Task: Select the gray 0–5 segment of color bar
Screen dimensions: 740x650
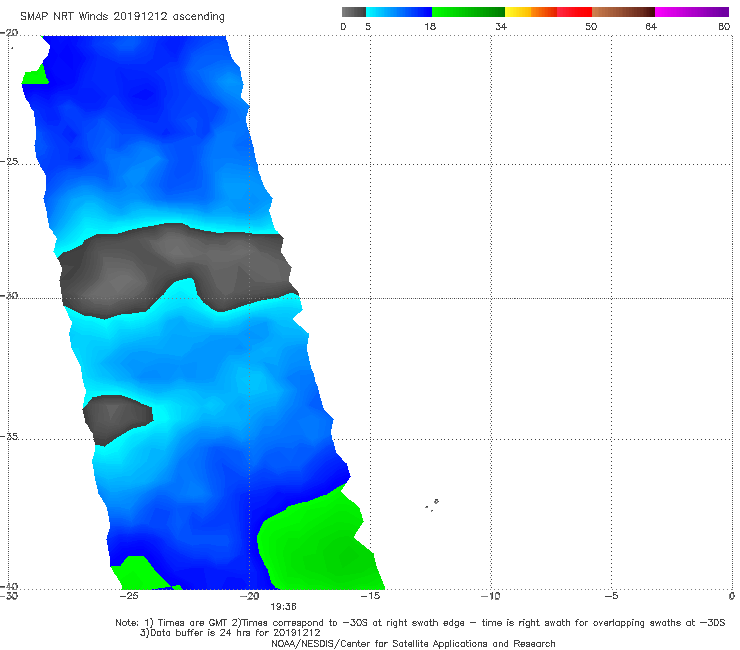Action: [354, 12]
